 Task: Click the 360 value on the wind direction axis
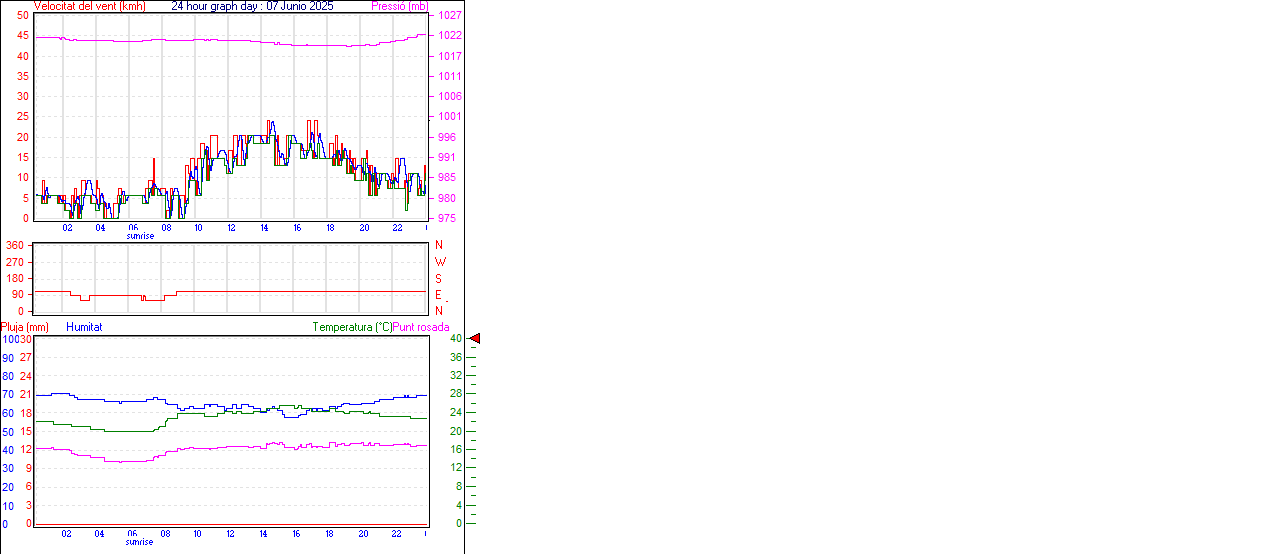click(15, 245)
